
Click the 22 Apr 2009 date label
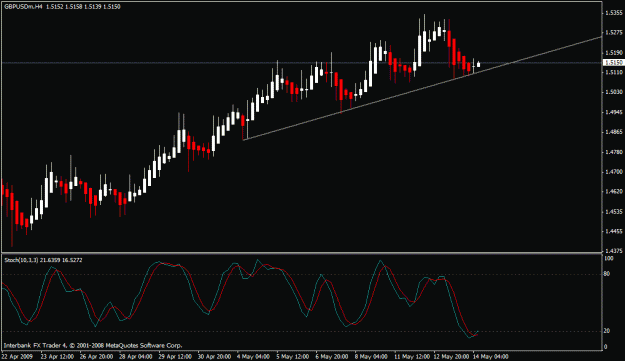click(18, 356)
